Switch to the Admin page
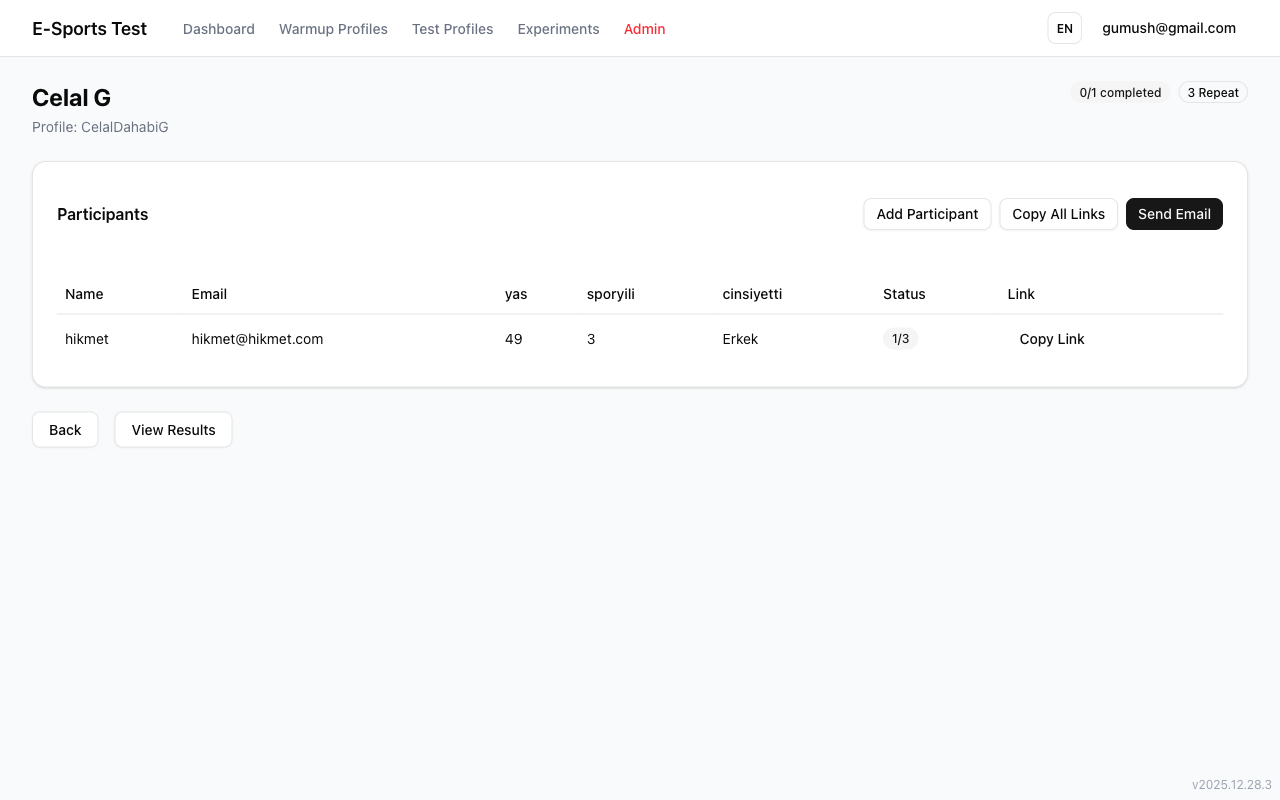The image size is (1280, 800). click(644, 29)
